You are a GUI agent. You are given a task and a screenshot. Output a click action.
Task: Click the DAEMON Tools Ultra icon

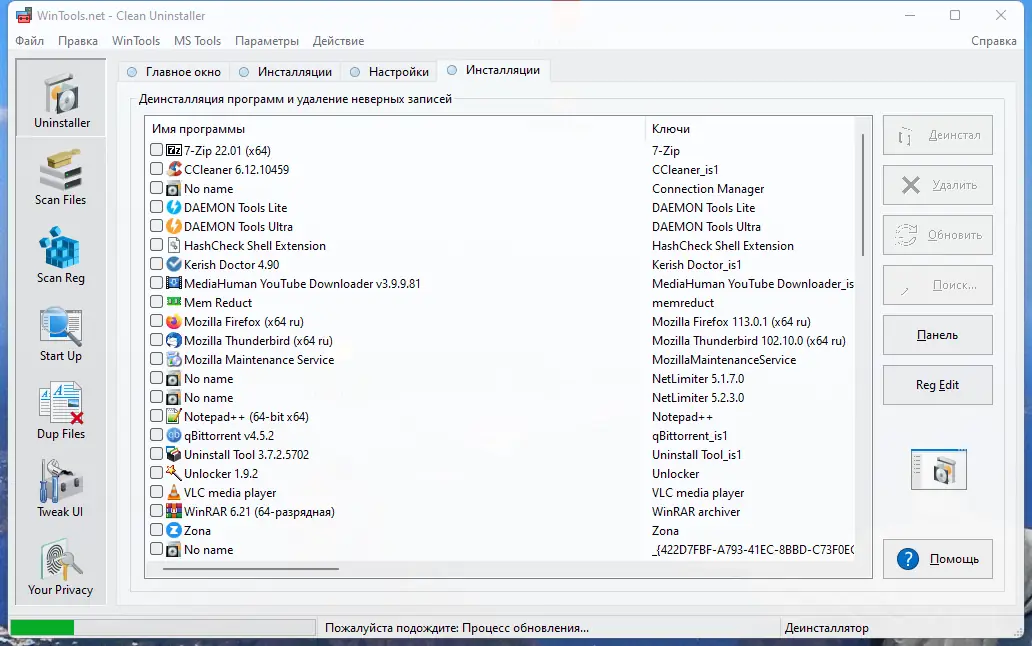174,226
